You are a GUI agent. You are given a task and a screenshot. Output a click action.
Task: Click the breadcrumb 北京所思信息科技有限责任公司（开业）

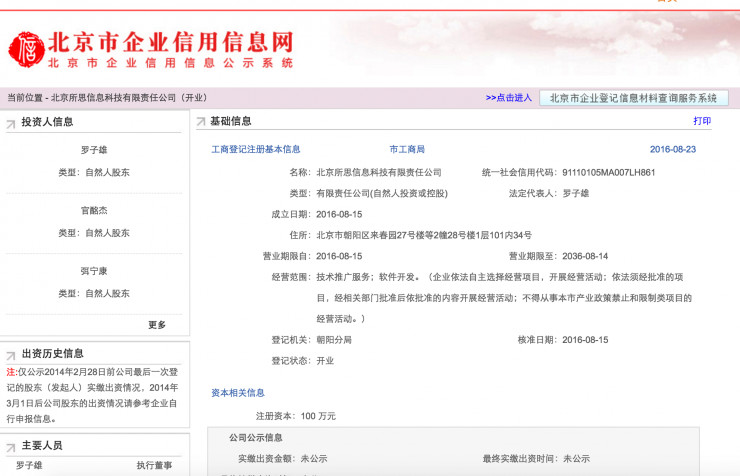[129, 98]
